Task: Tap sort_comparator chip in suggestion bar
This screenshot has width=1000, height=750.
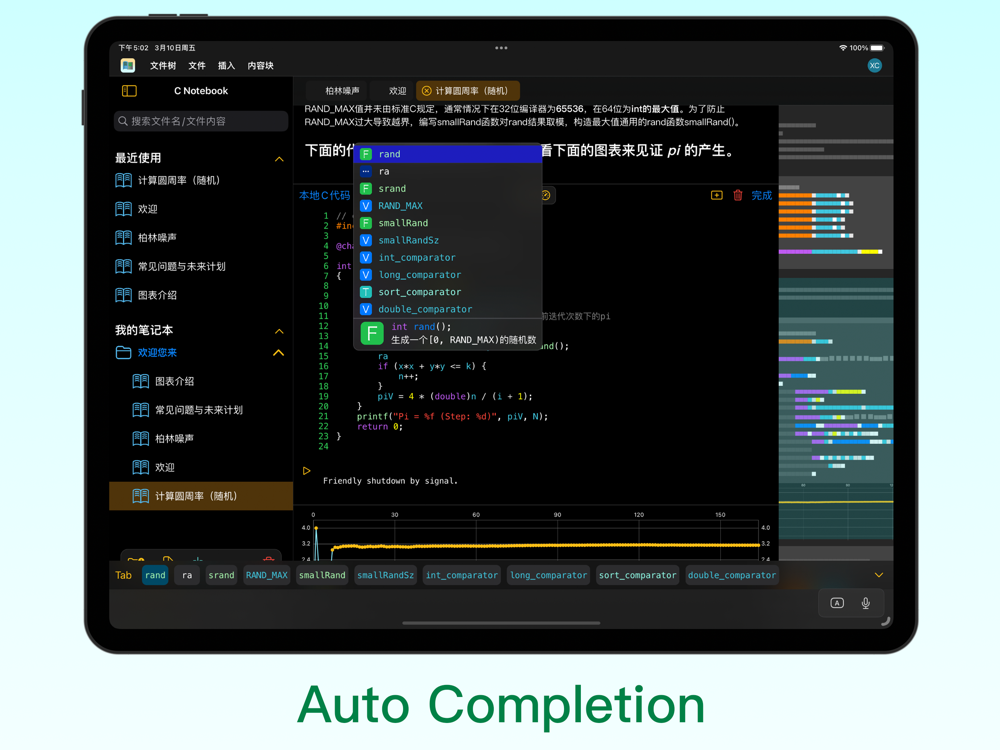Action: pyautogui.click(x=637, y=575)
